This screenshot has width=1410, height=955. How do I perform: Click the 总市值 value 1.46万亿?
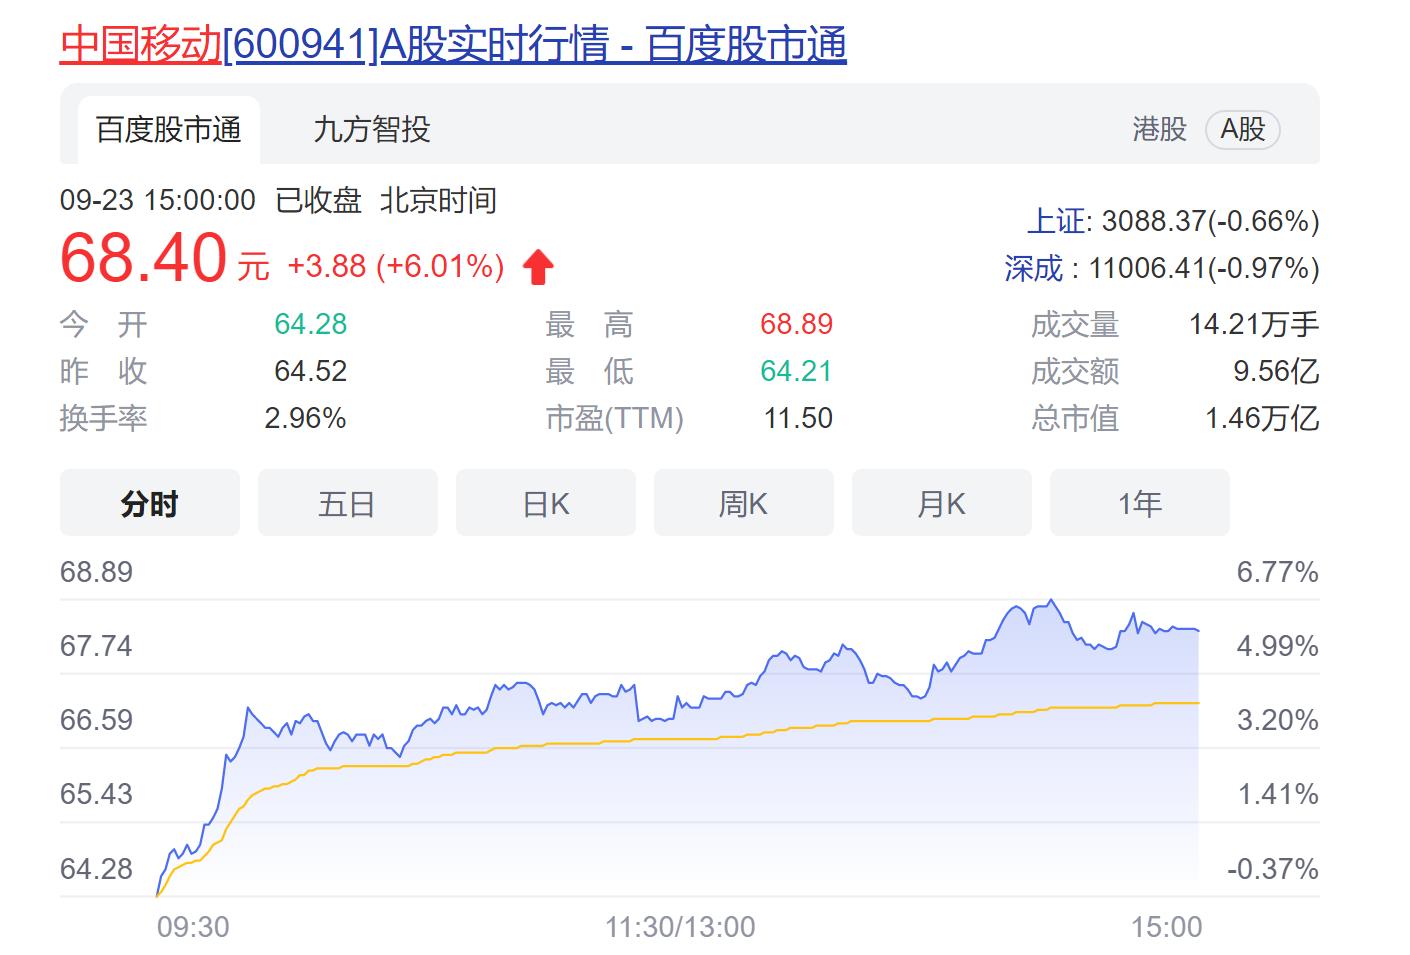(x=1262, y=418)
